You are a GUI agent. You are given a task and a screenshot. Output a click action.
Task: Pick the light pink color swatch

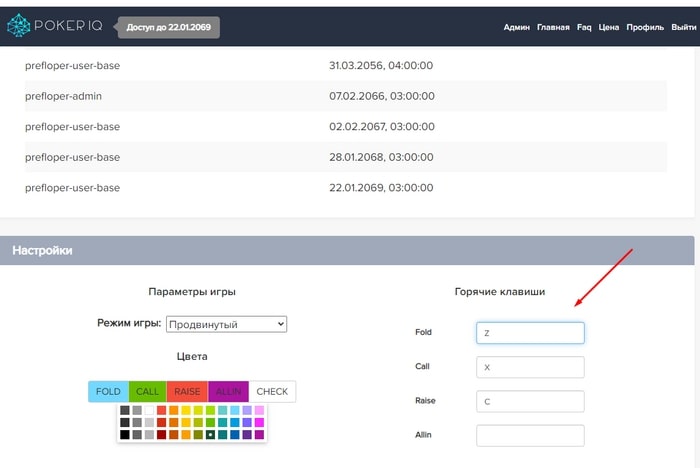pyautogui.click(x=259, y=410)
